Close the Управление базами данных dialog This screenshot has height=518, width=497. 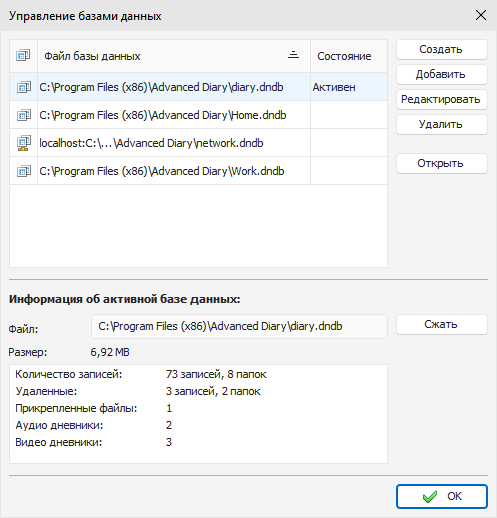(481, 15)
